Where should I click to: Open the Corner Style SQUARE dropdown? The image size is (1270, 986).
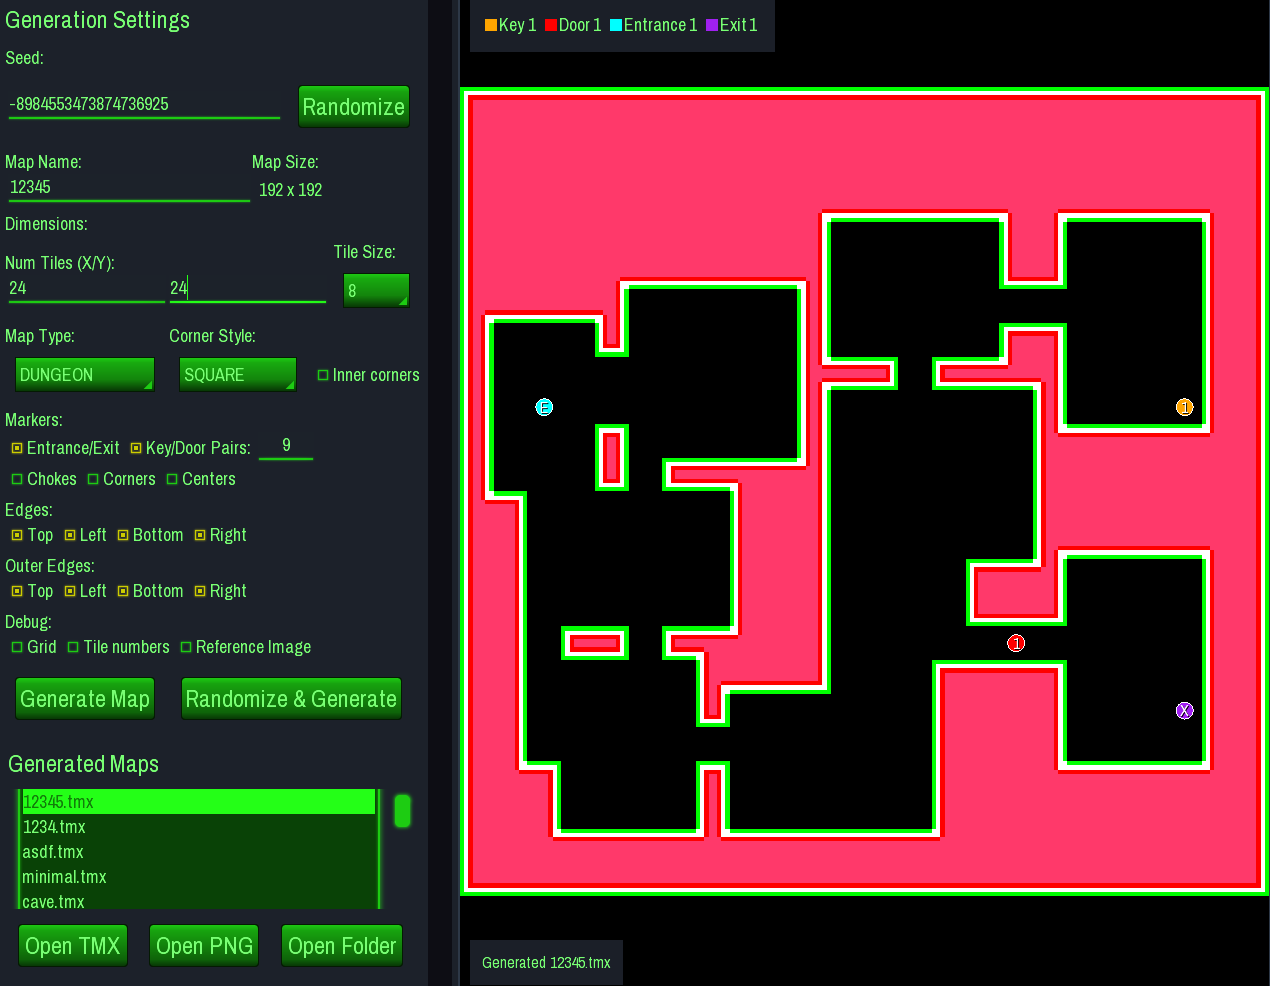238,375
